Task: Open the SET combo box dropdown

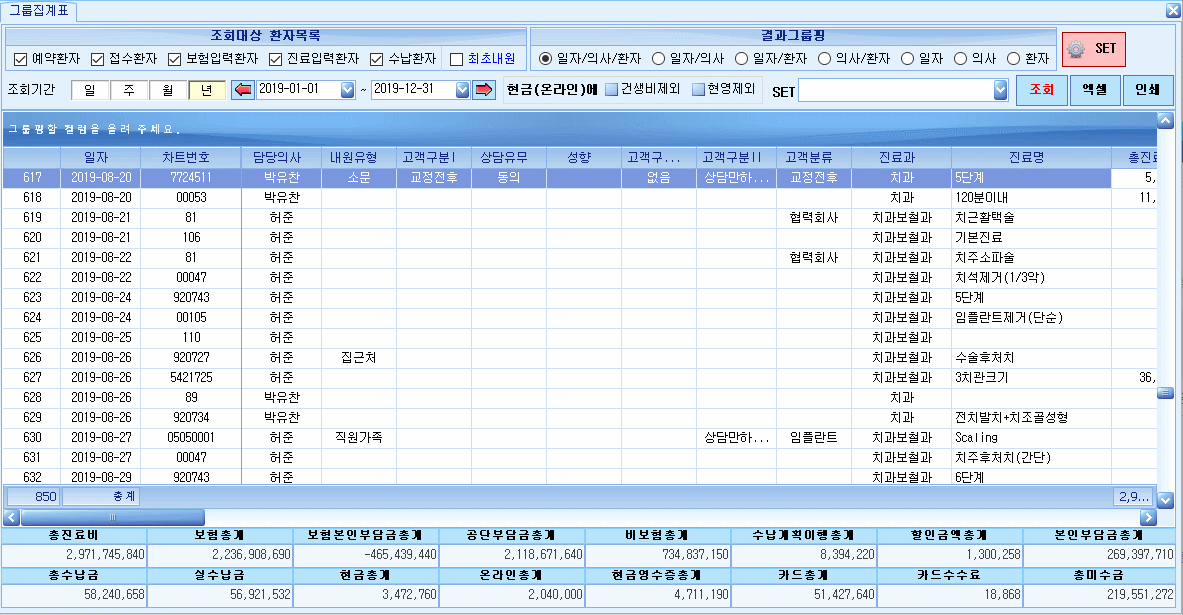Action: pos(1000,90)
